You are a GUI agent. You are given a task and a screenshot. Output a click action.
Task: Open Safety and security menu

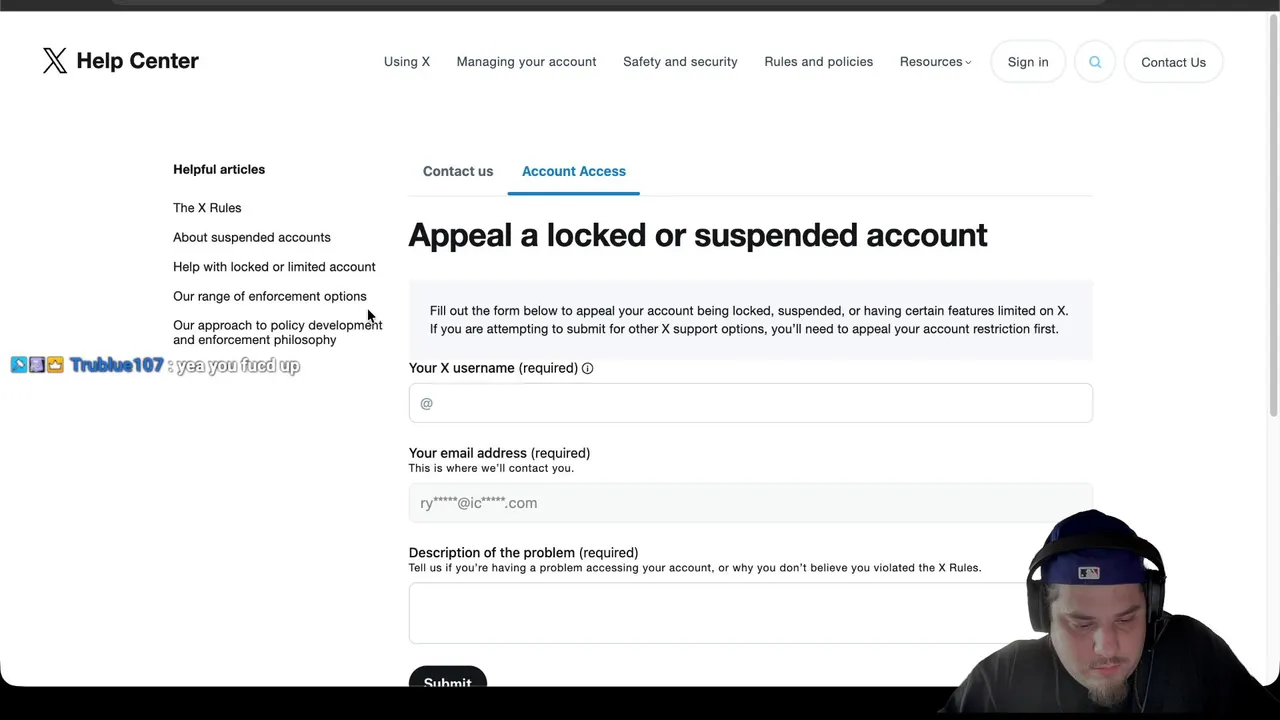click(680, 62)
